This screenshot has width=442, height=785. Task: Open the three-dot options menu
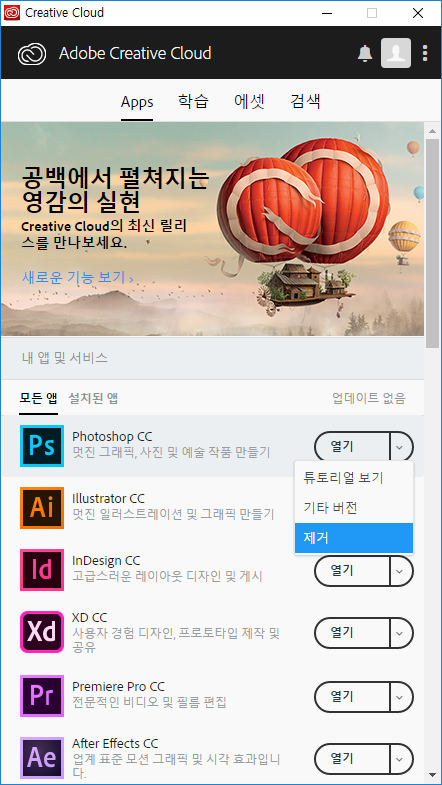(425, 53)
